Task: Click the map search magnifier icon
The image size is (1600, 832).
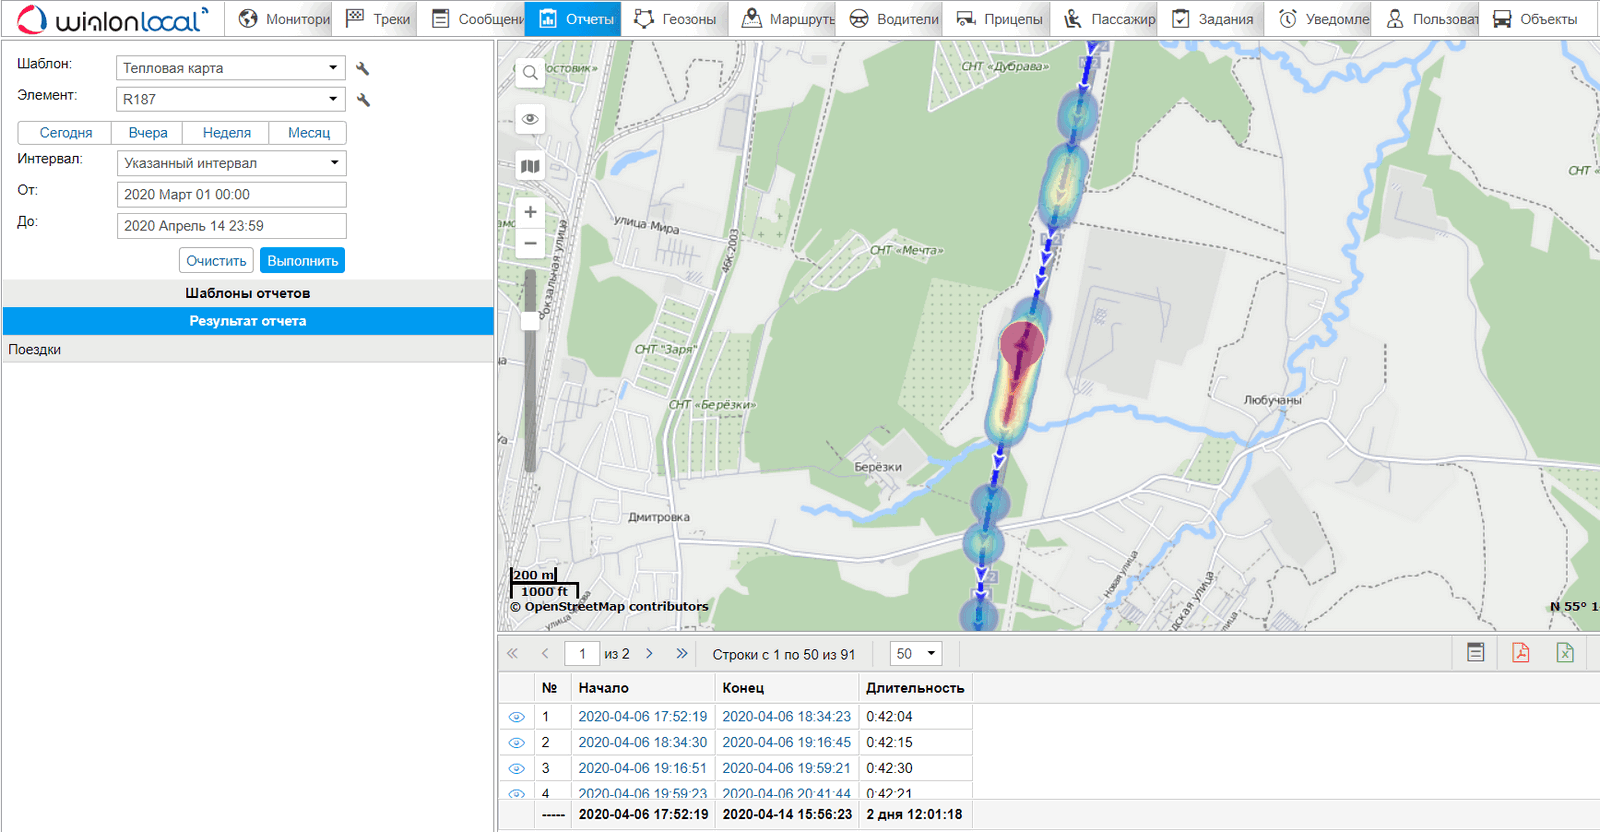Action: coord(530,73)
